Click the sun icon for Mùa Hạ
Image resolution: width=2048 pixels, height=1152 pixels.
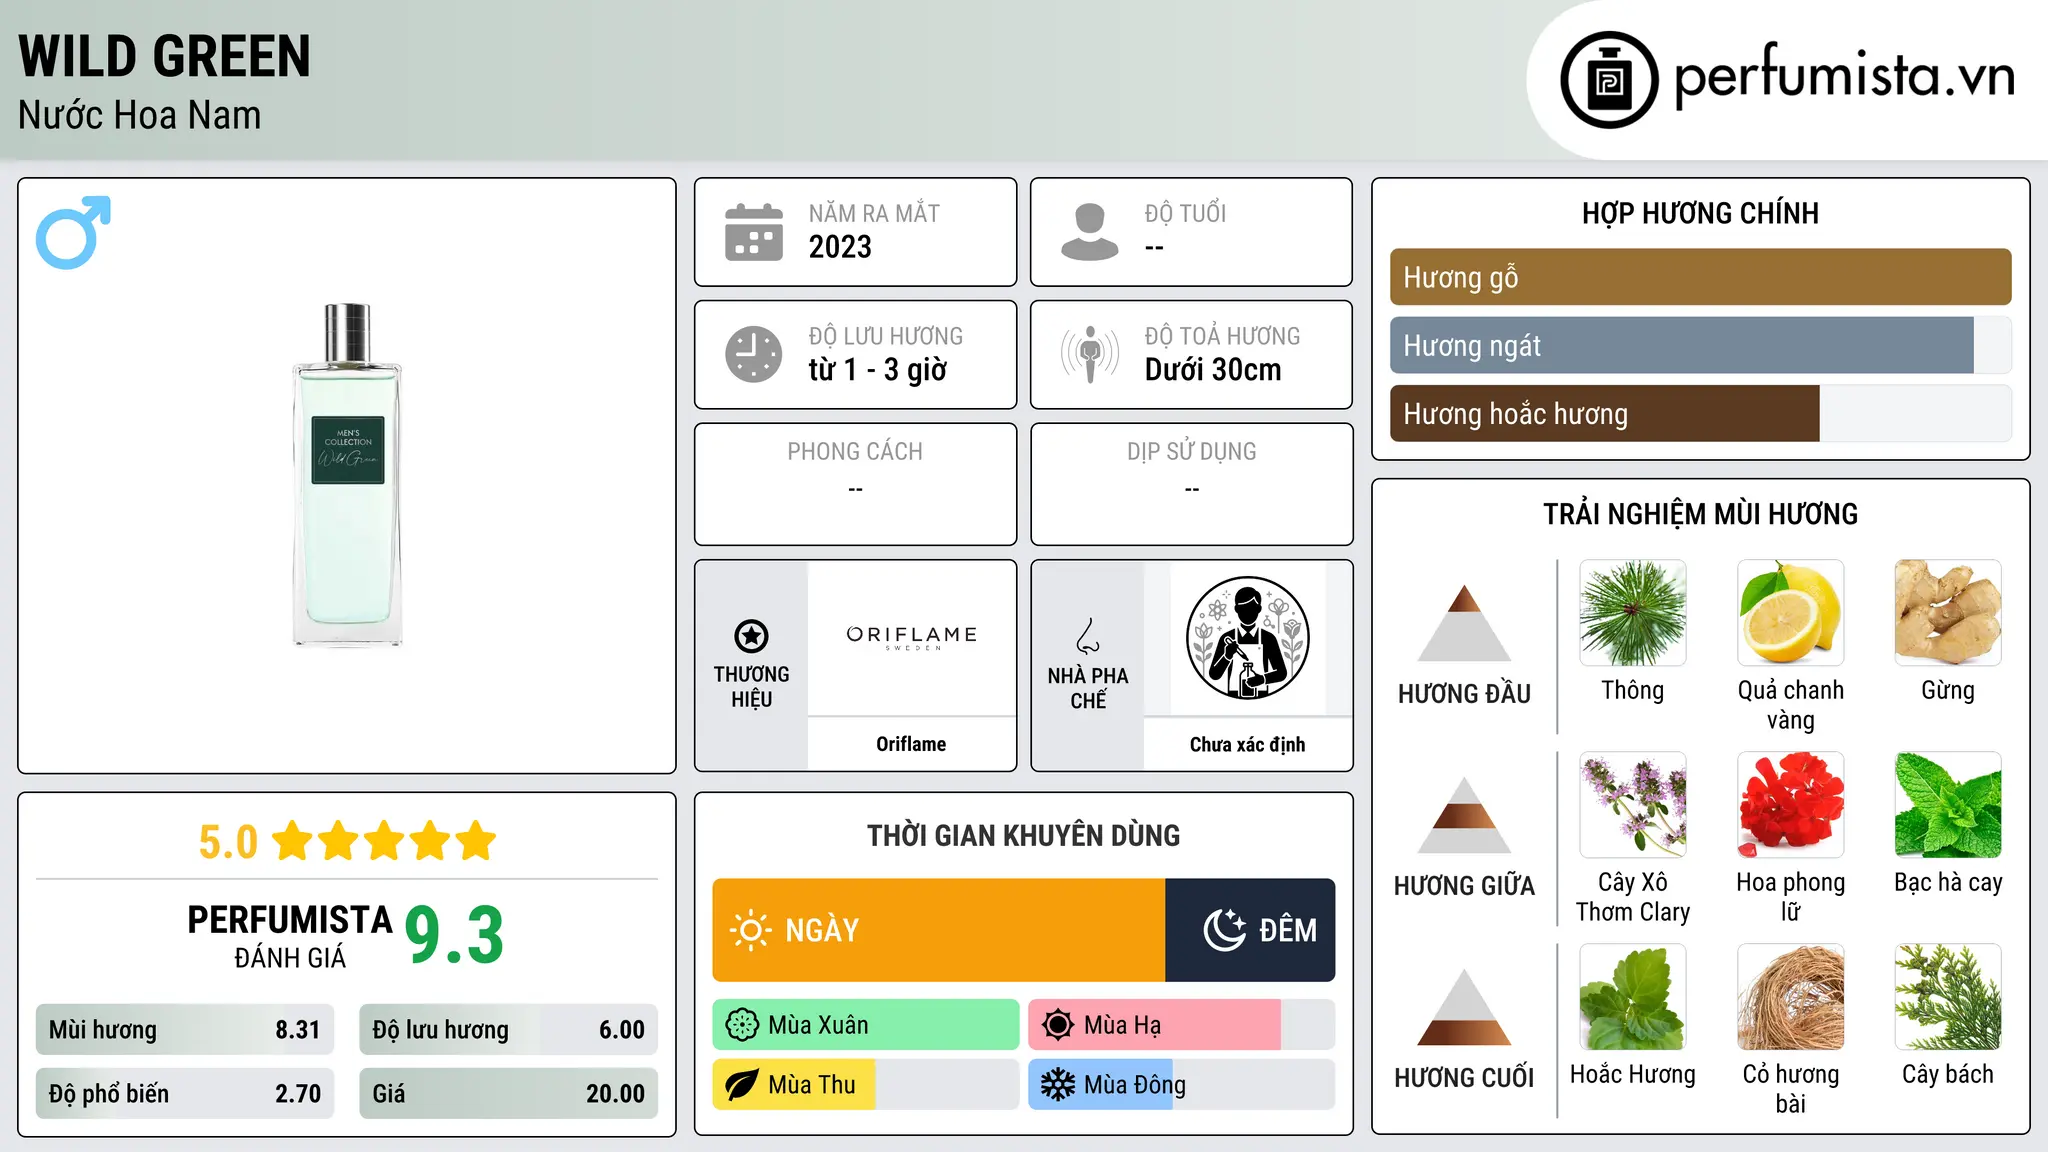[1058, 1025]
